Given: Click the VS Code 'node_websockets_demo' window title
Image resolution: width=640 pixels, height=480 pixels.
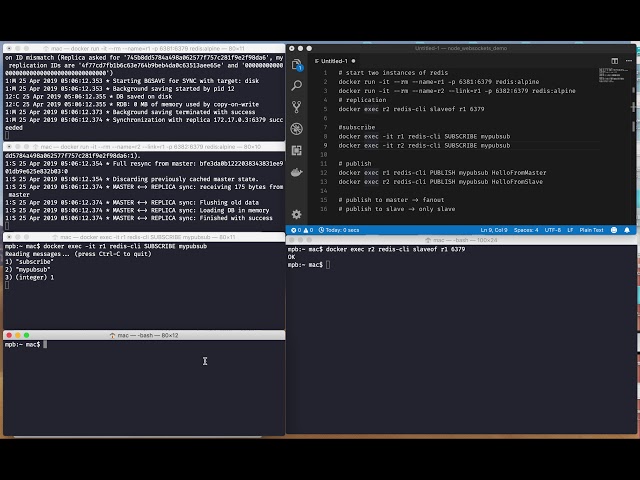Looking at the screenshot, I should click(461, 48).
